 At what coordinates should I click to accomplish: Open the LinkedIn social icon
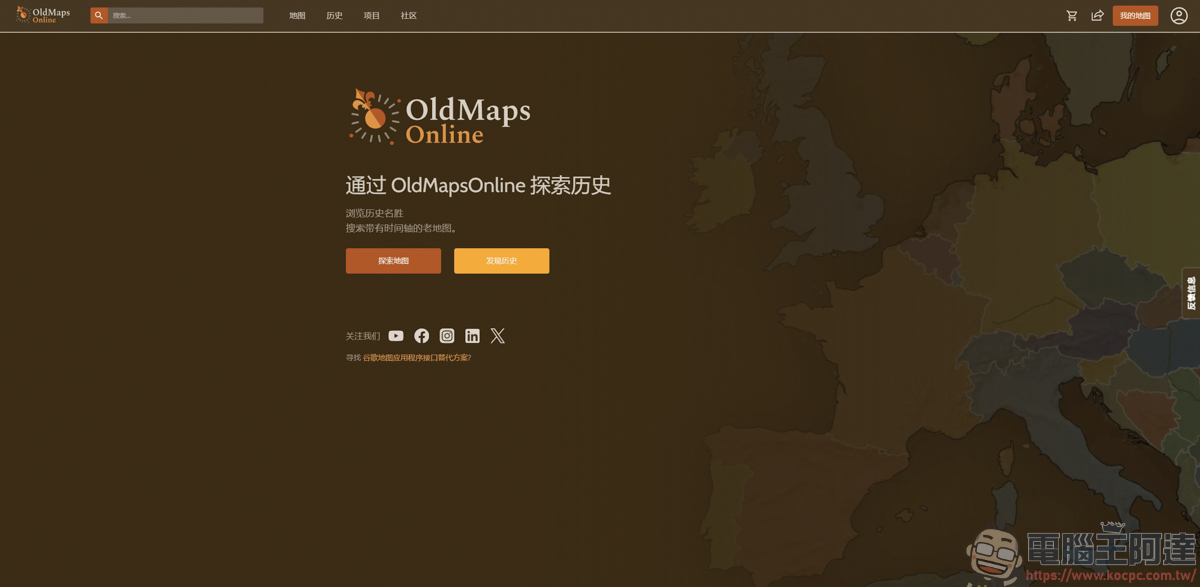[472, 336]
